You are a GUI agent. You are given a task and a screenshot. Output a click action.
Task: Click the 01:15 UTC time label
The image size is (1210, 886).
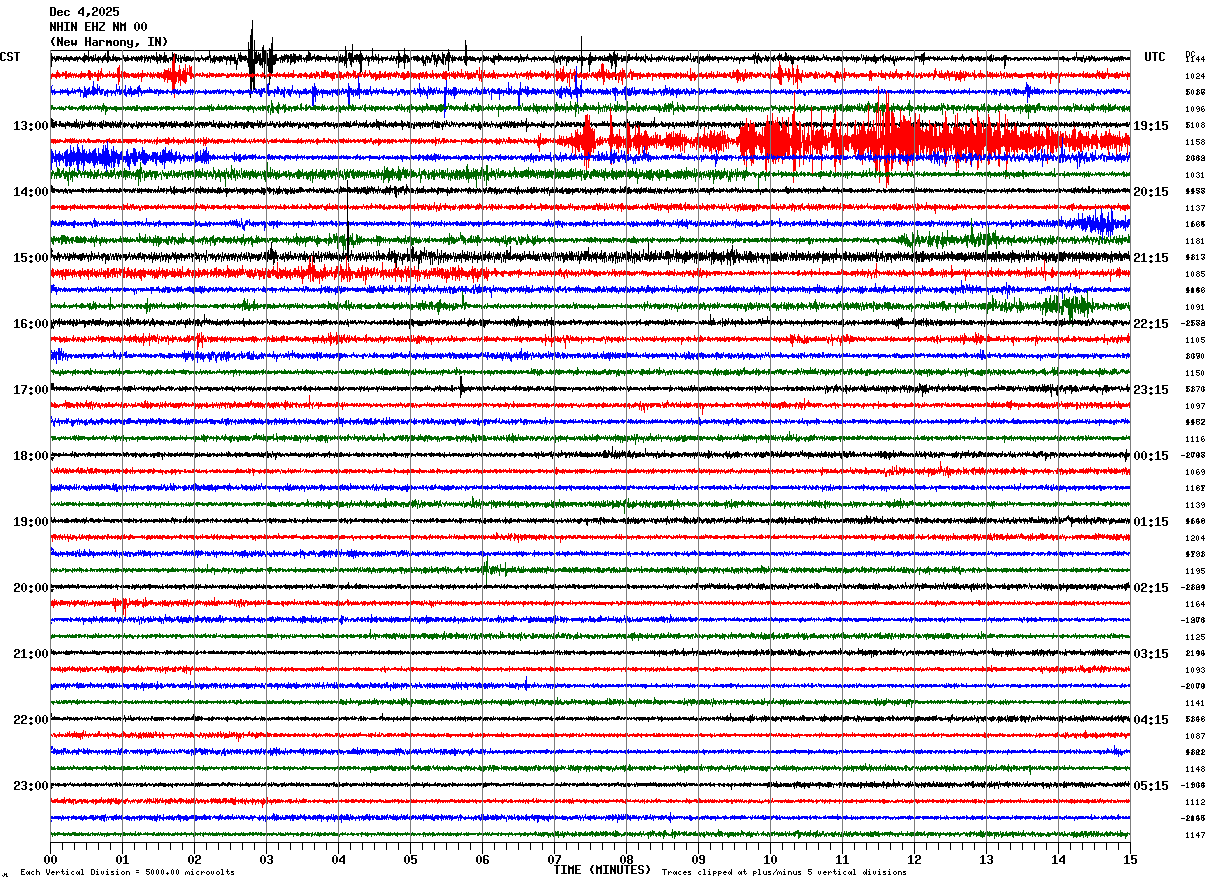pos(1151,522)
